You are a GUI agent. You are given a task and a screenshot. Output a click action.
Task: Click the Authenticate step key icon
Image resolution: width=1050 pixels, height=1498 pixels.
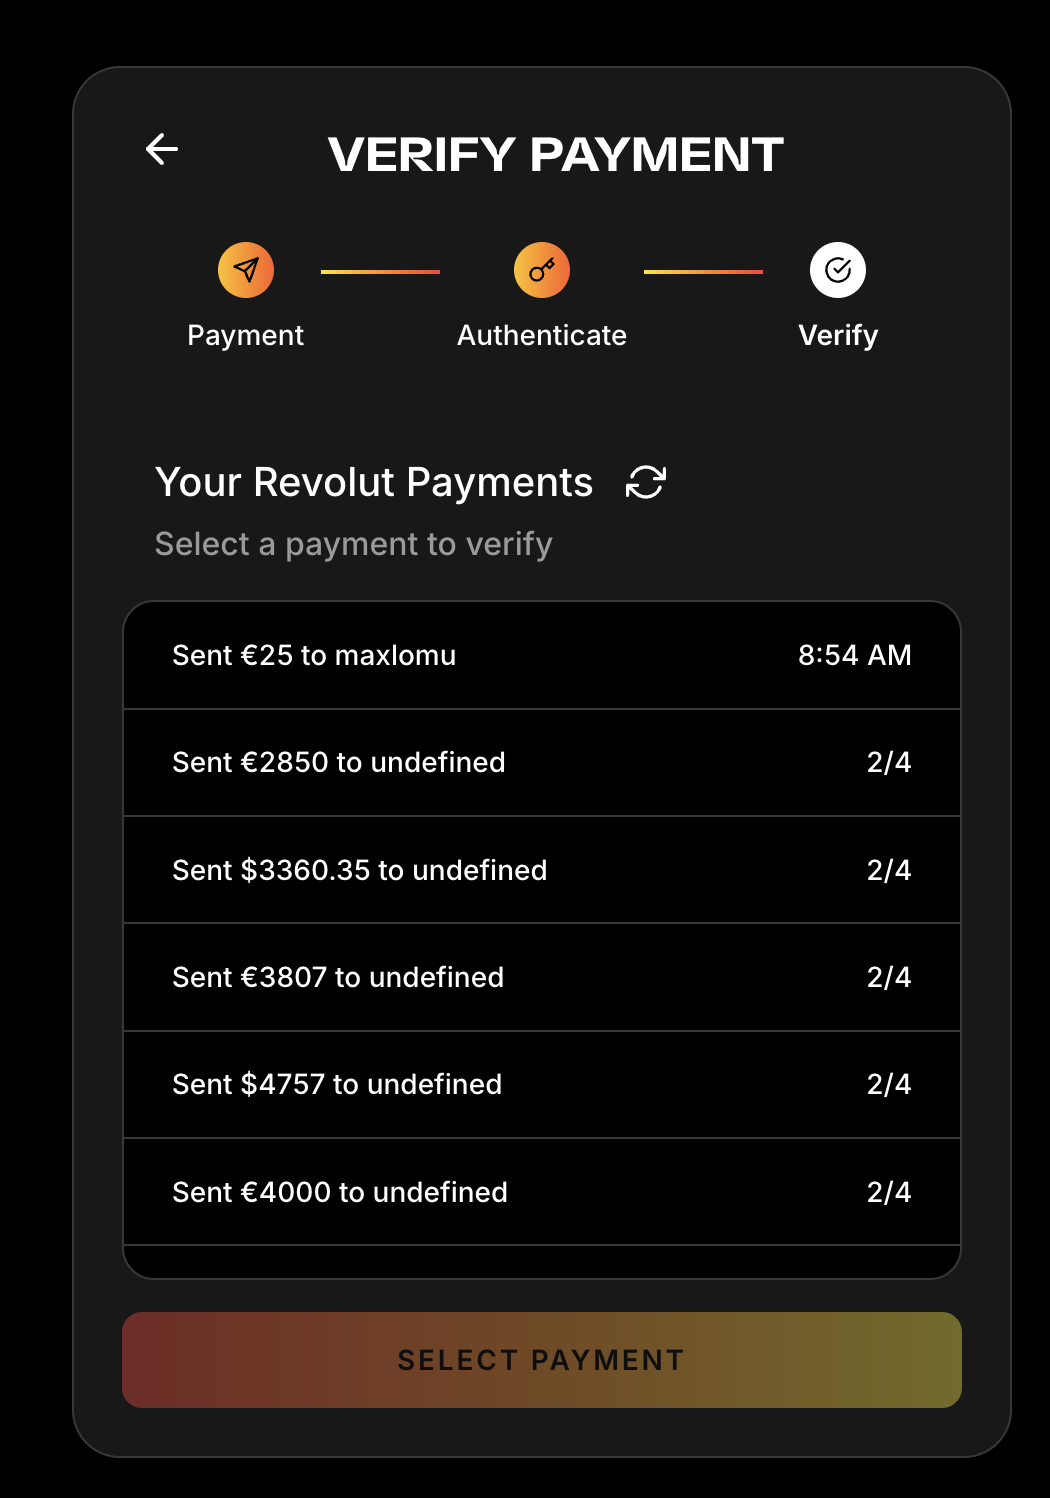(542, 270)
